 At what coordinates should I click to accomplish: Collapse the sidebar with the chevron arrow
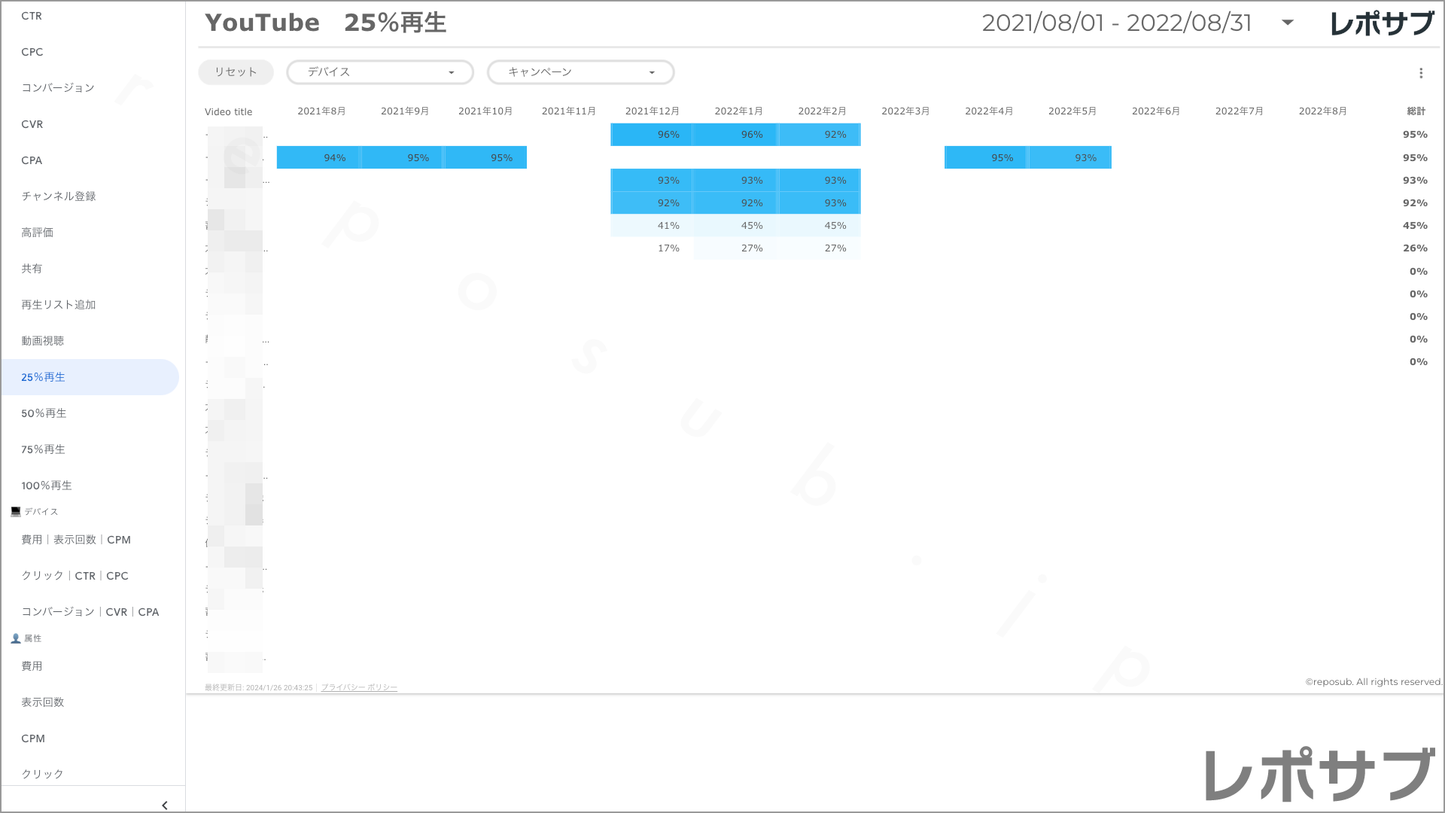tap(164, 805)
